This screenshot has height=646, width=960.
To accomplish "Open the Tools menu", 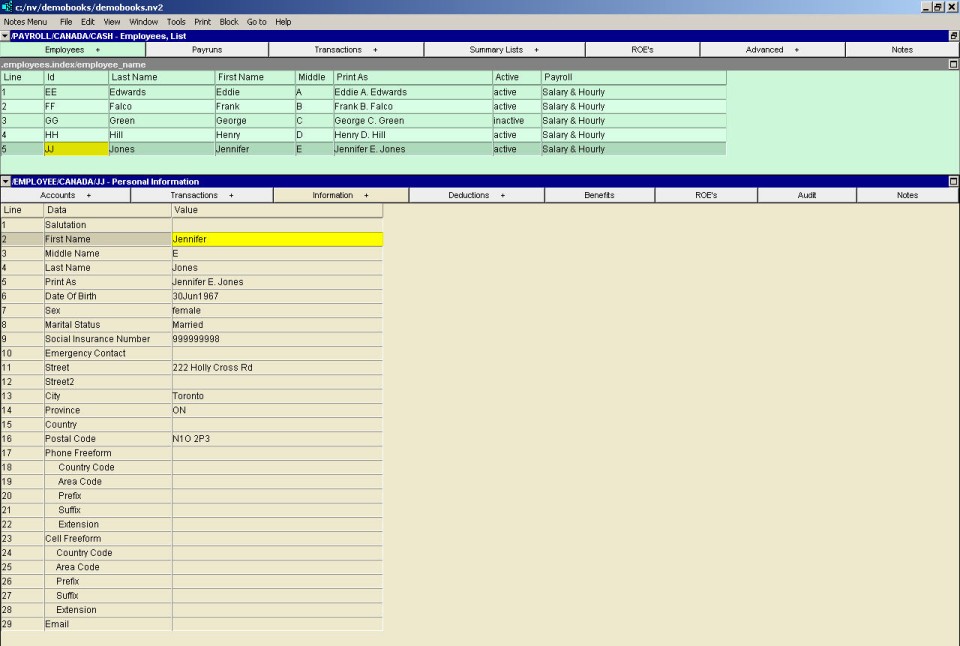I will 176,21.
